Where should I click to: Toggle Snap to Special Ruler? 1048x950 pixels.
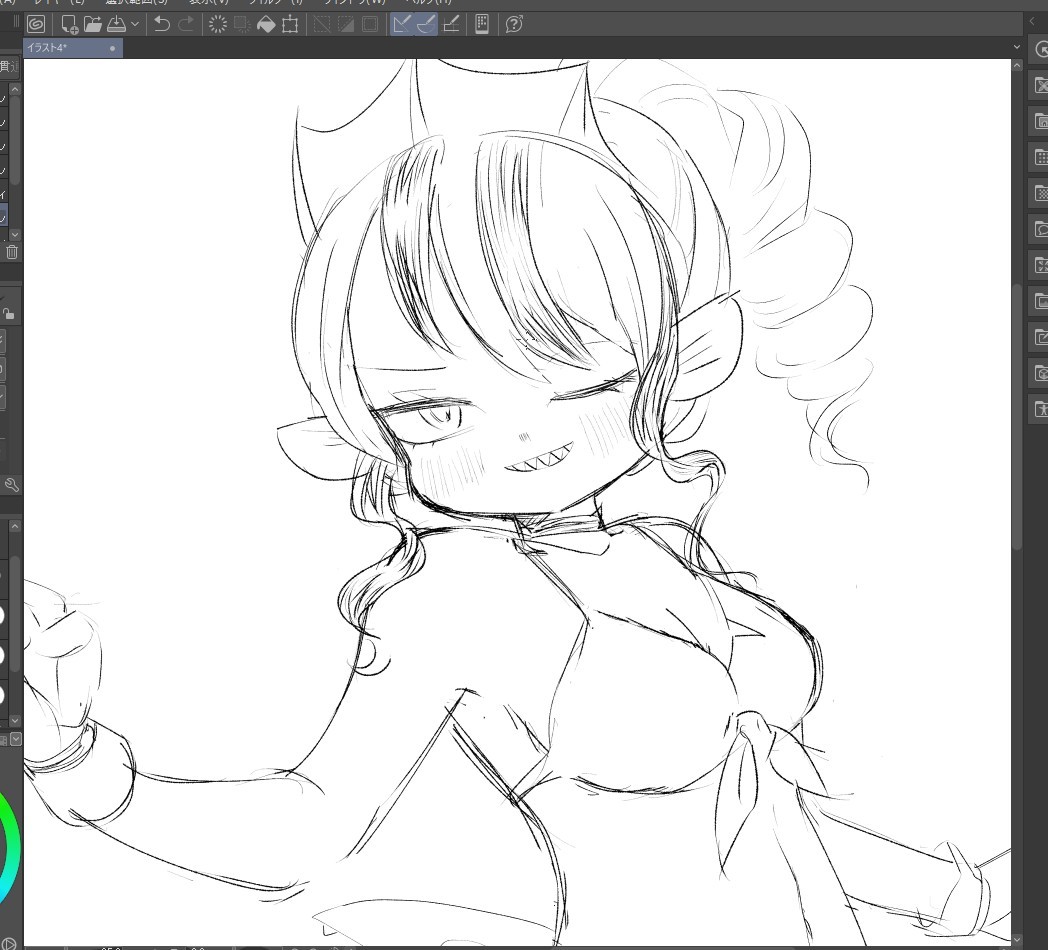coord(426,25)
